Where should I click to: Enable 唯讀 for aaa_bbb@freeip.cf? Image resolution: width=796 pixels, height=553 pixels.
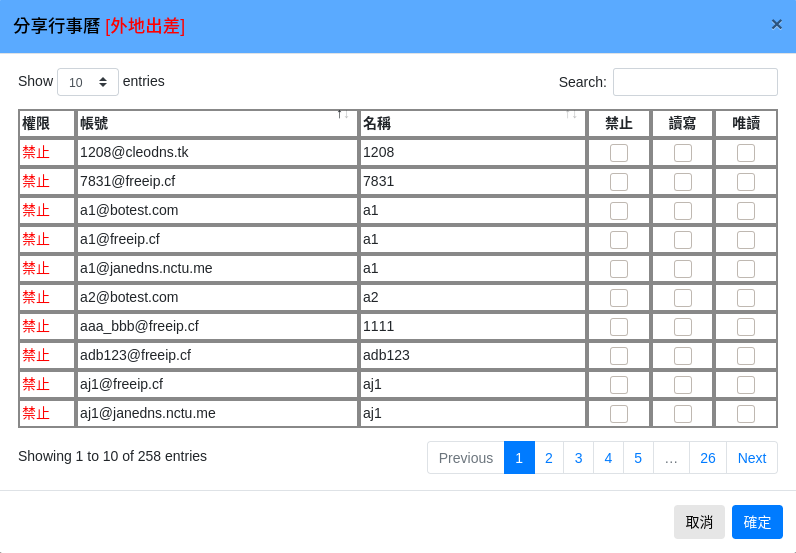point(746,327)
